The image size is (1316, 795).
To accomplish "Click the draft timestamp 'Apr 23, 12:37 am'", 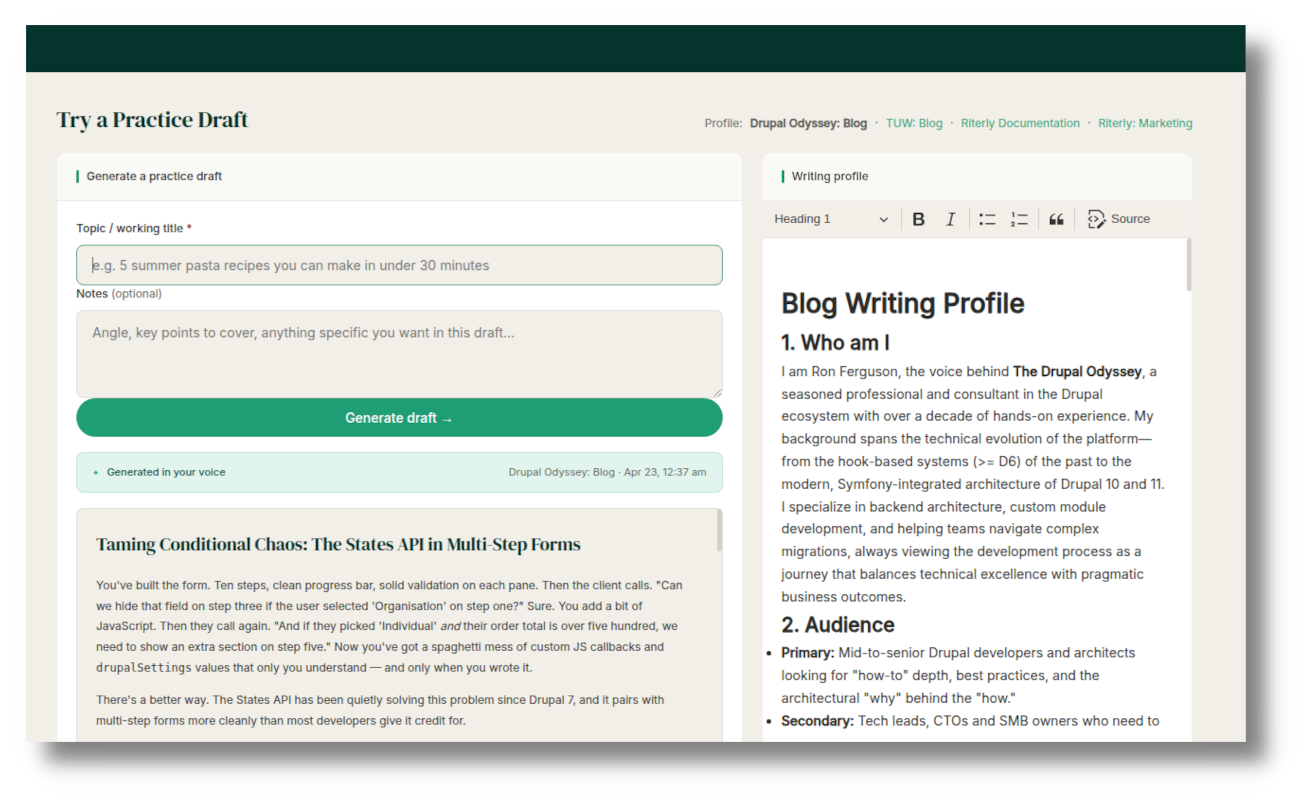I will tap(664, 472).
